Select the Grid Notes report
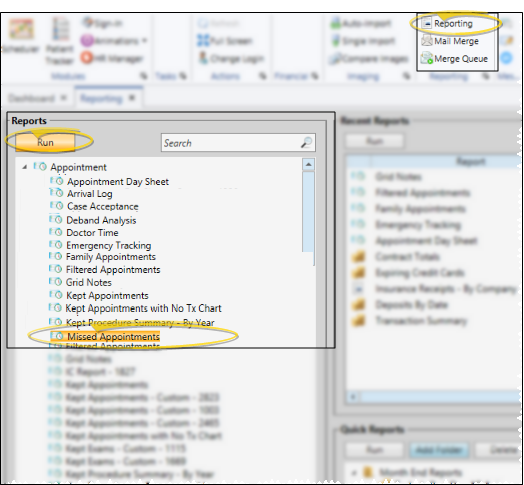Image resolution: width=524 pixels, height=485 pixels. tap(89, 282)
